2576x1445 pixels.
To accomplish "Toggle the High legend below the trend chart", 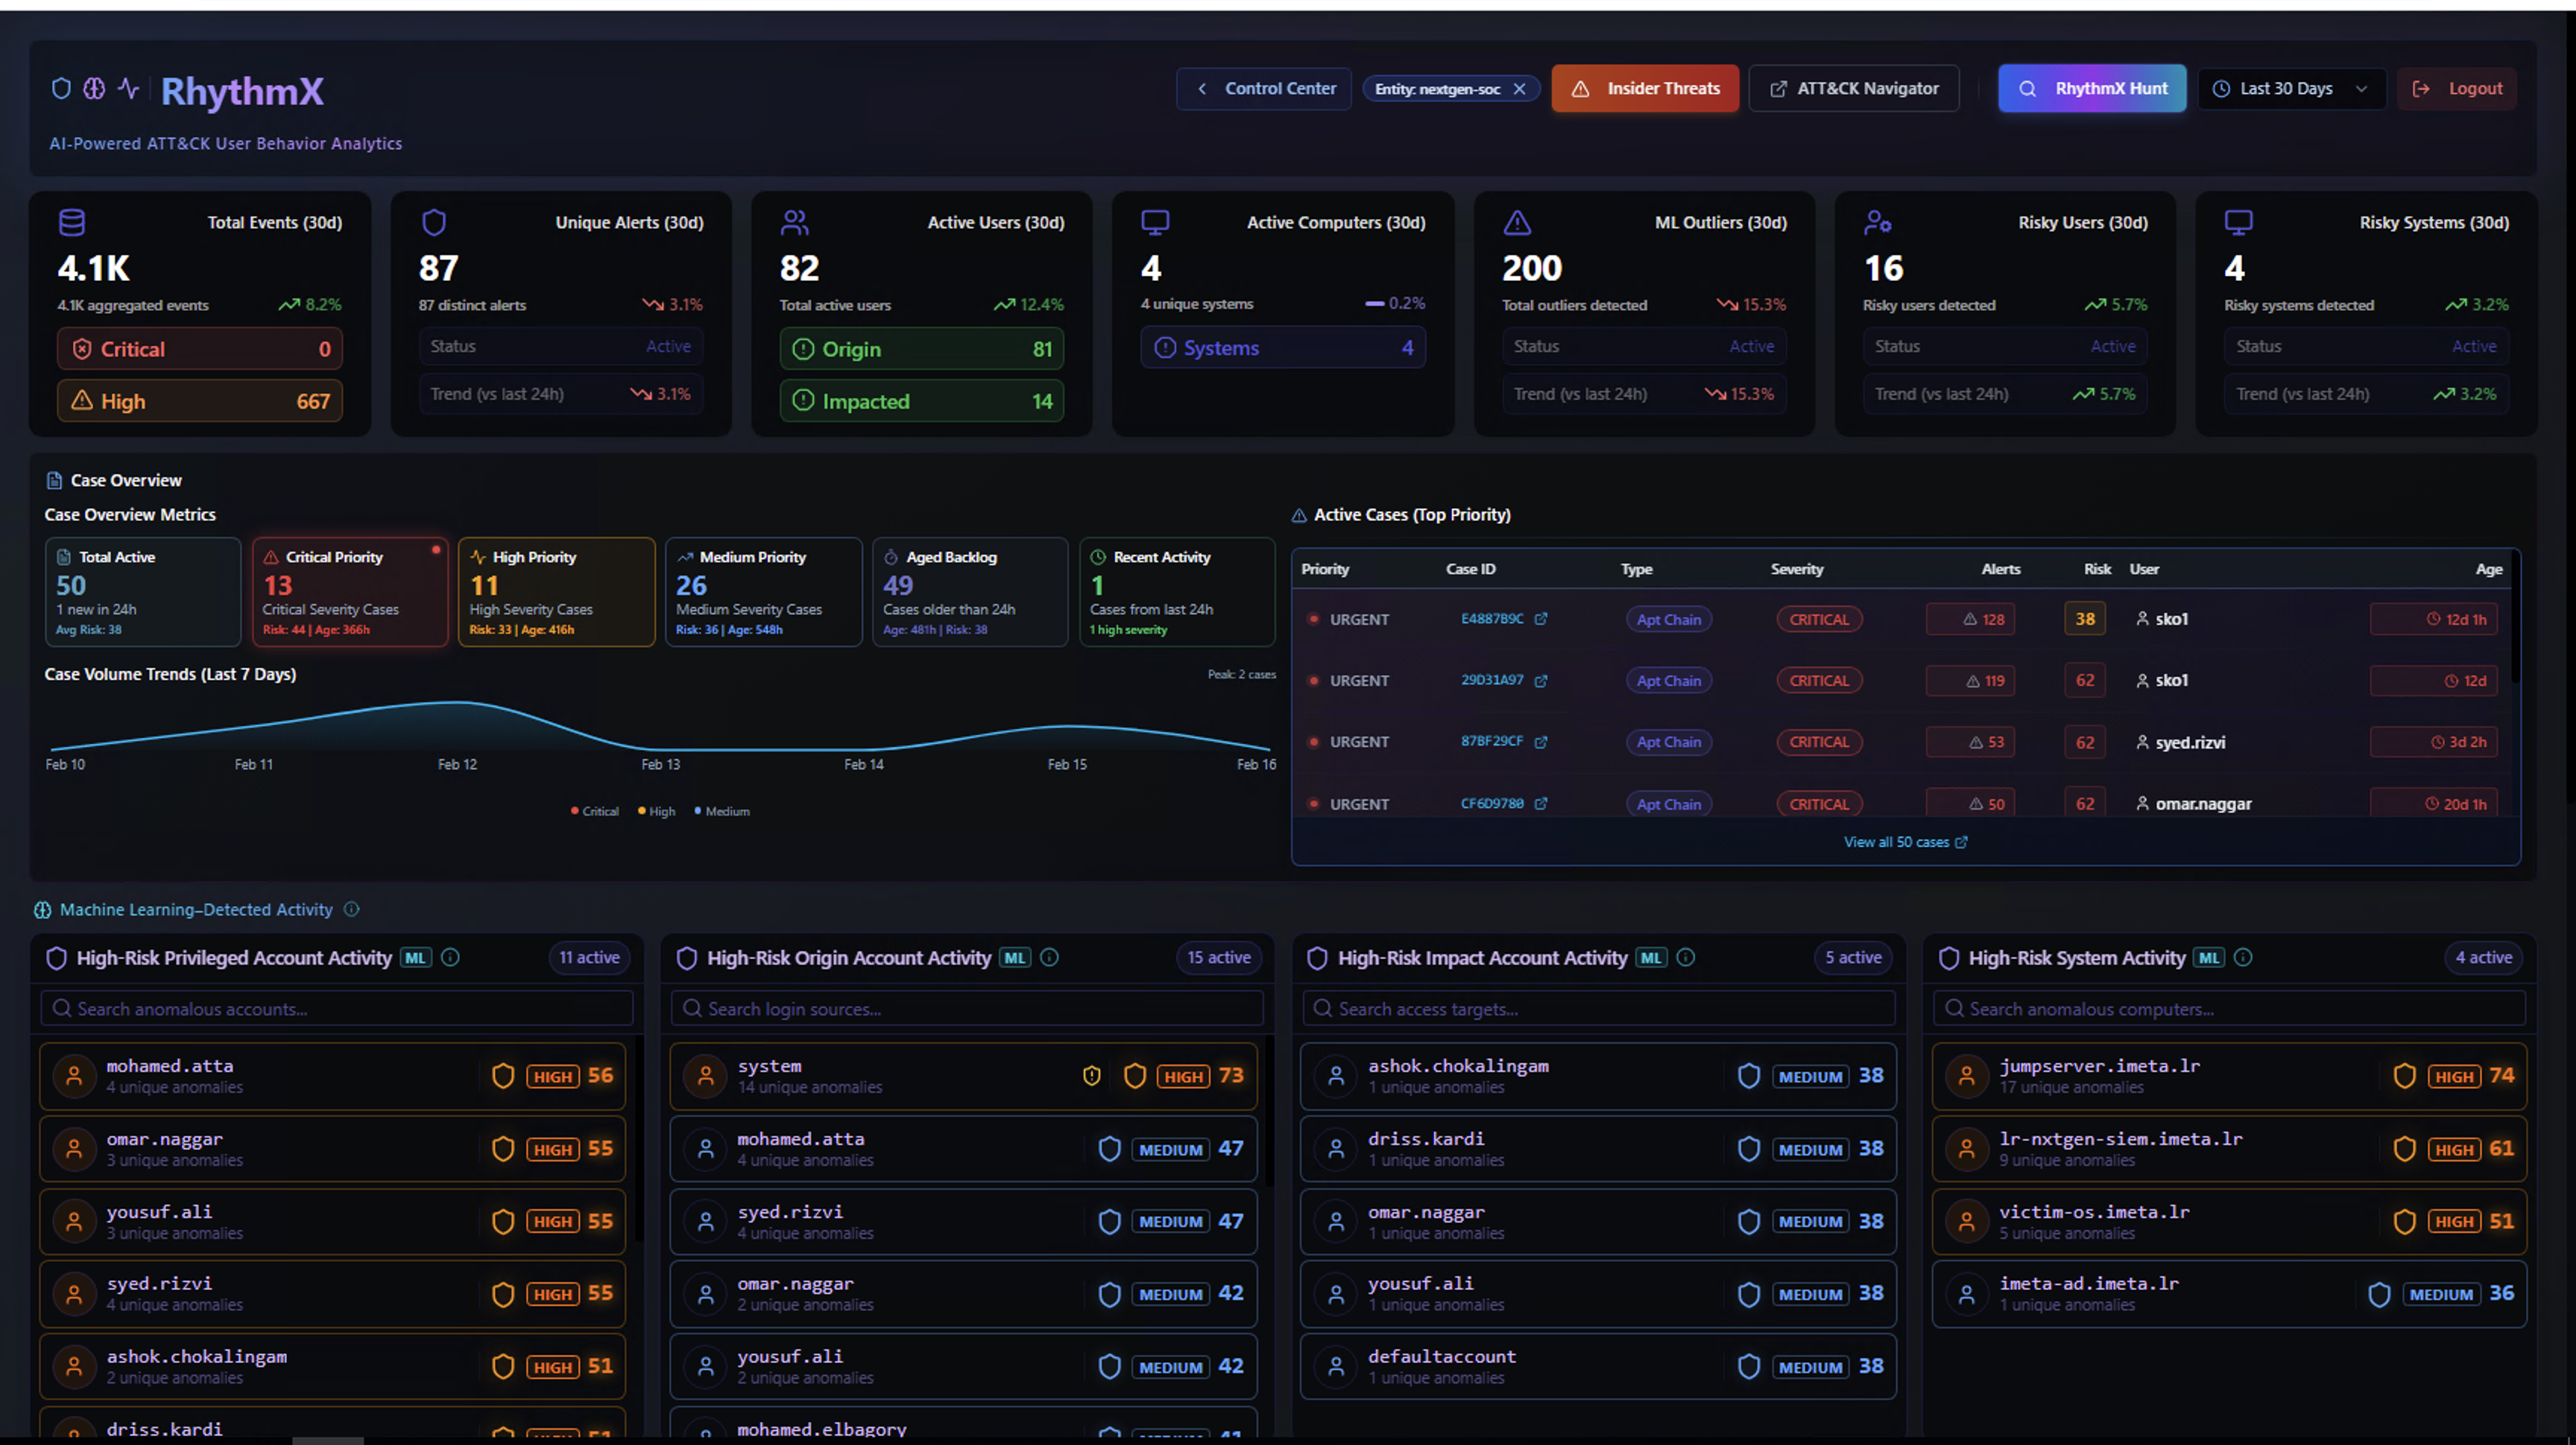I will (x=656, y=811).
